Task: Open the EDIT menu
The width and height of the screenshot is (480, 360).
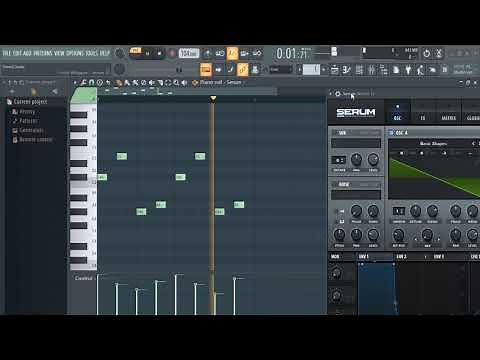Action: coord(17,53)
